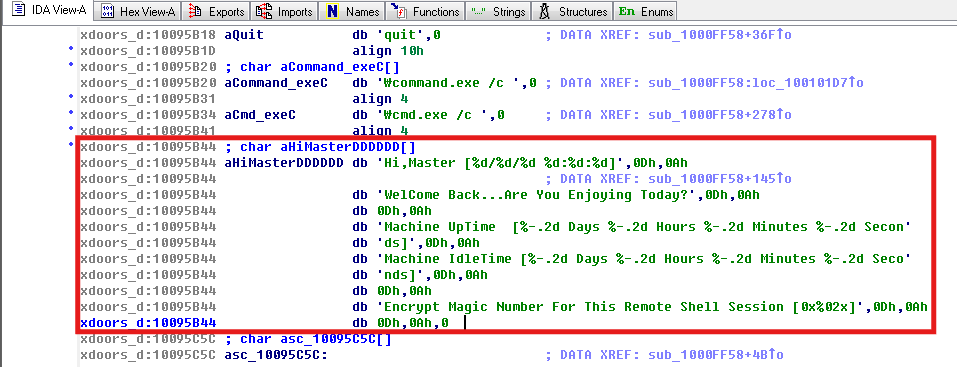Click the Hex View-A grid icon

coord(108,11)
